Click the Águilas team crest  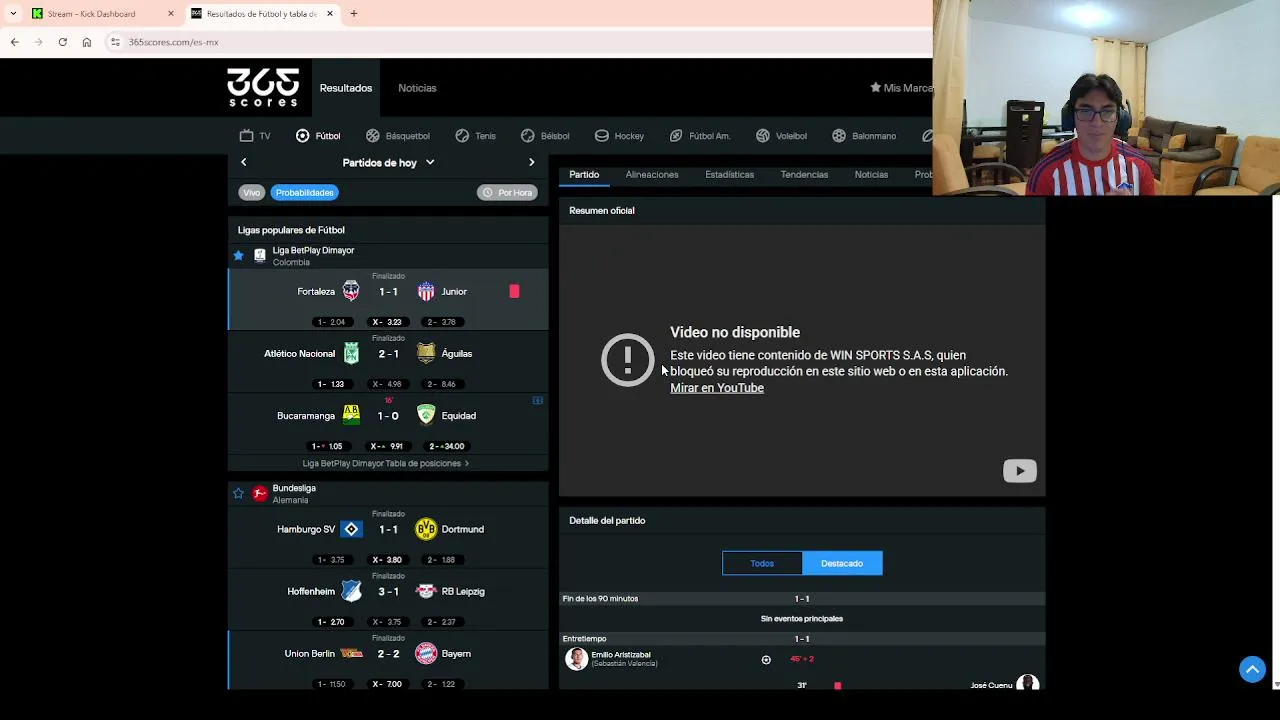click(426, 353)
